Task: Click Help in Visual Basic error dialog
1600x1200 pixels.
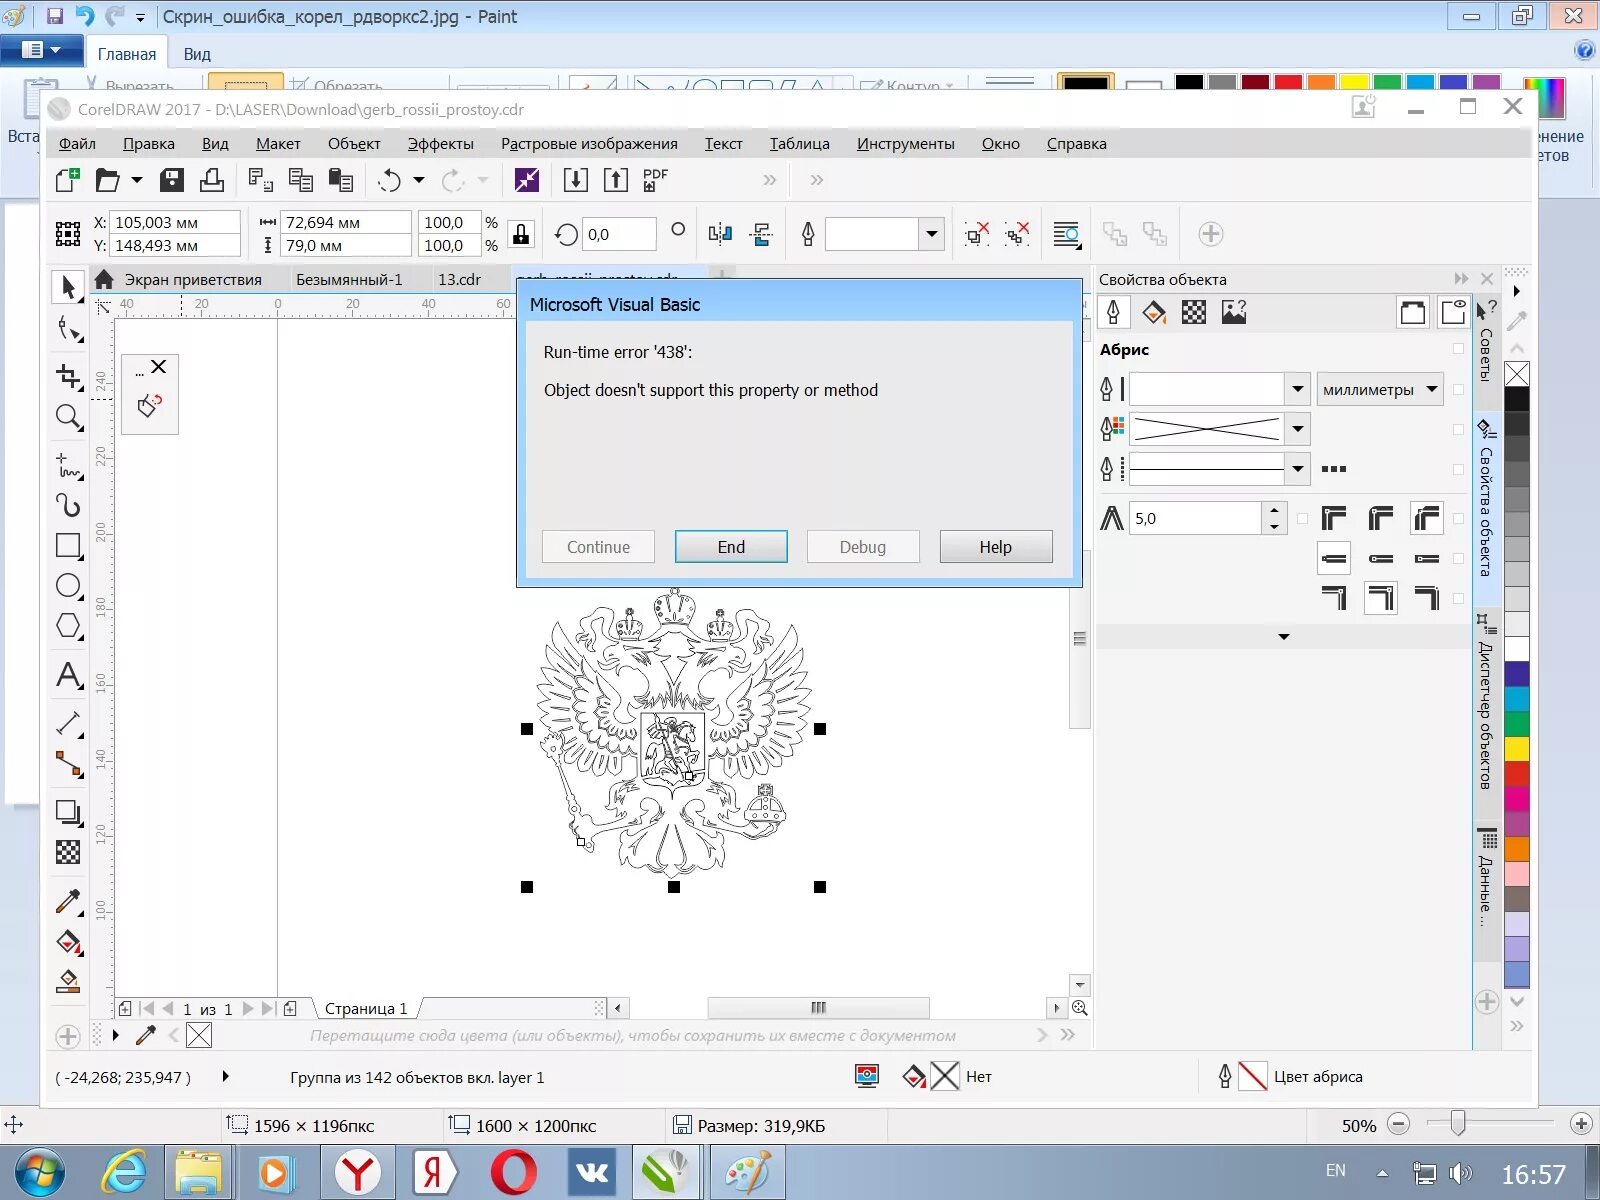Action: click(x=995, y=547)
